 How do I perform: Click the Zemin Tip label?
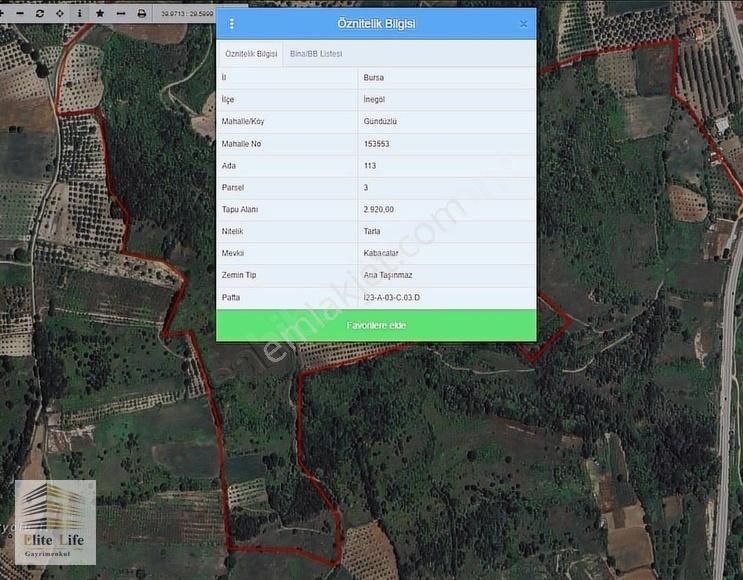click(239, 275)
